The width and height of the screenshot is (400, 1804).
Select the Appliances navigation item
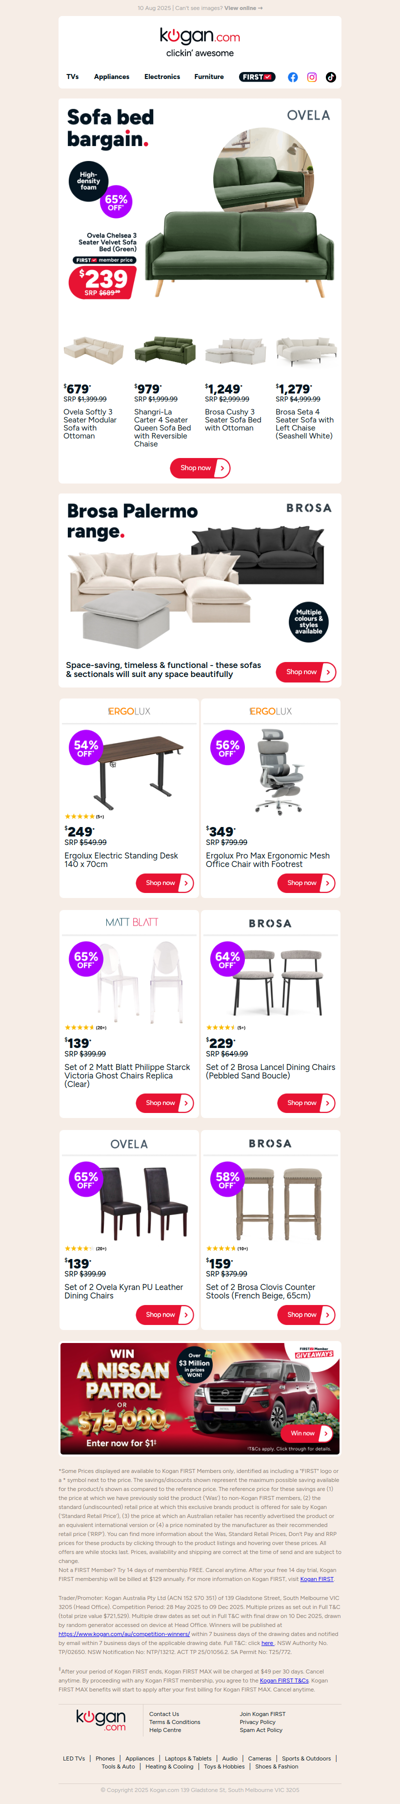112,77
